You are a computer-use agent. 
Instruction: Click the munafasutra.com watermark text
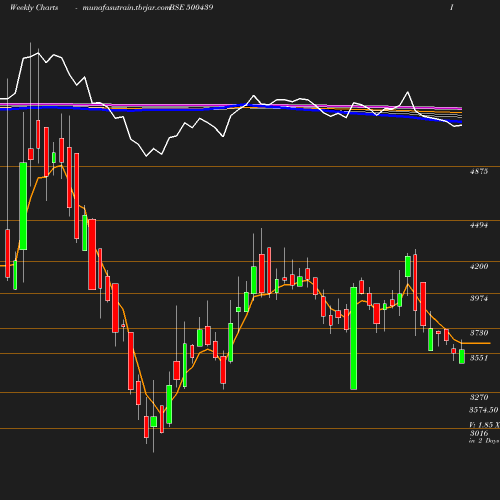click(x=126, y=8)
